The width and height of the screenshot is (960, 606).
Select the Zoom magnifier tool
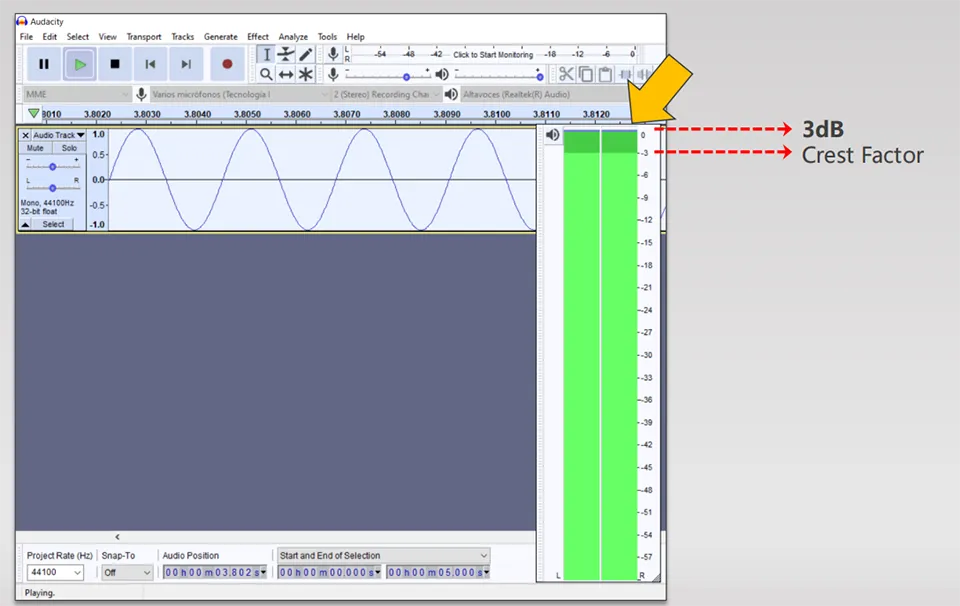tap(266, 75)
